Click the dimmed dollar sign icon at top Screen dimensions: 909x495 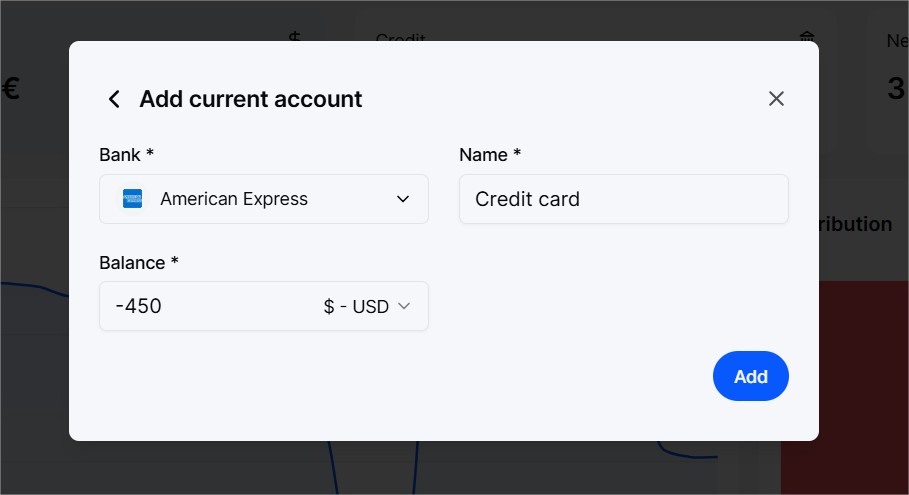coord(294,36)
